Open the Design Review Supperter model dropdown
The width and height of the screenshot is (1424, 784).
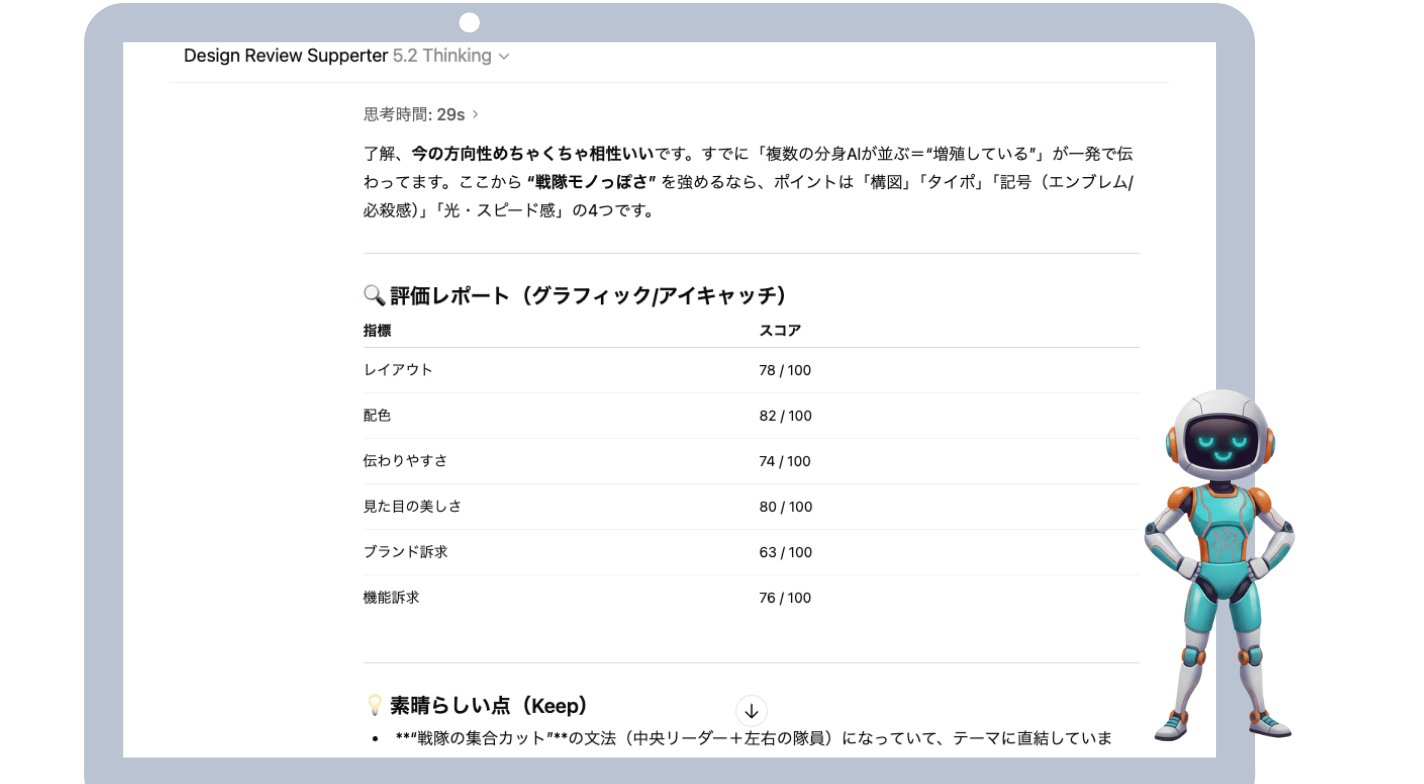pyautogui.click(x=346, y=56)
